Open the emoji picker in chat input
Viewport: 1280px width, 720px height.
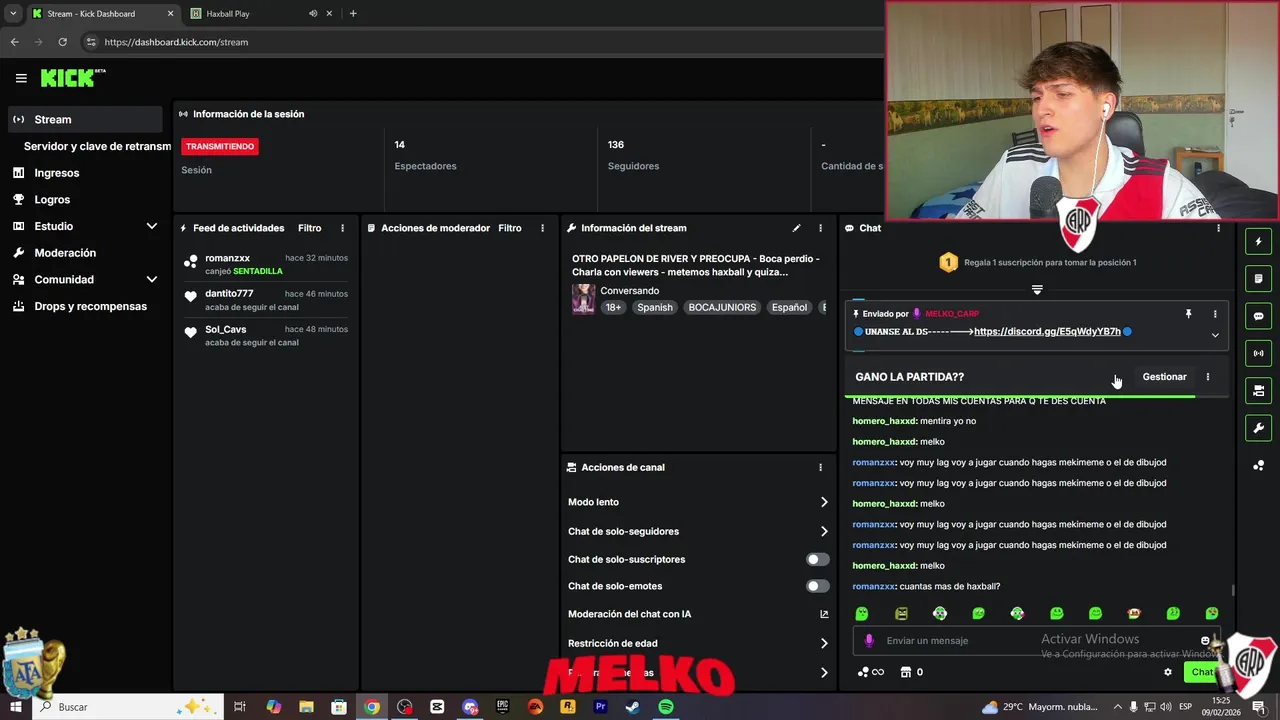click(1205, 641)
